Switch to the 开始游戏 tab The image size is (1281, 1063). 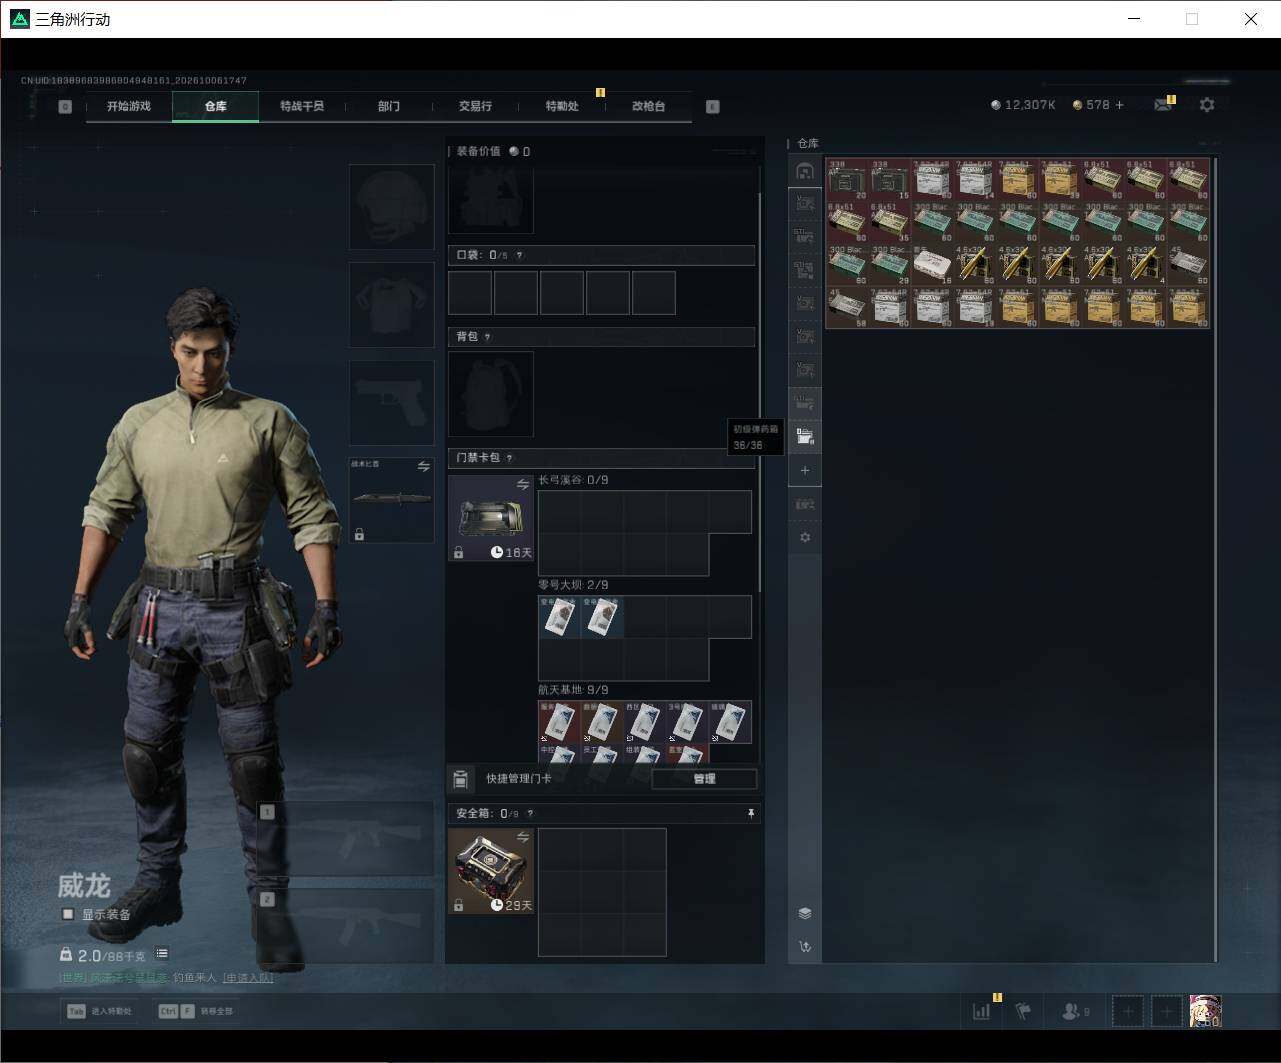(129, 106)
